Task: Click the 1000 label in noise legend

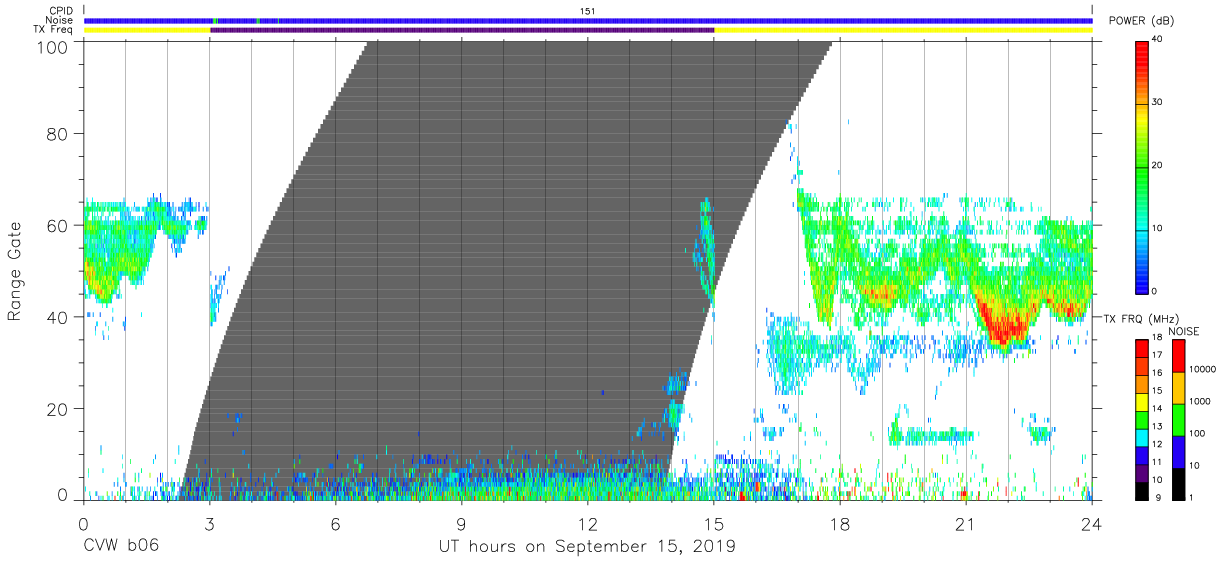Action: tap(1199, 401)
